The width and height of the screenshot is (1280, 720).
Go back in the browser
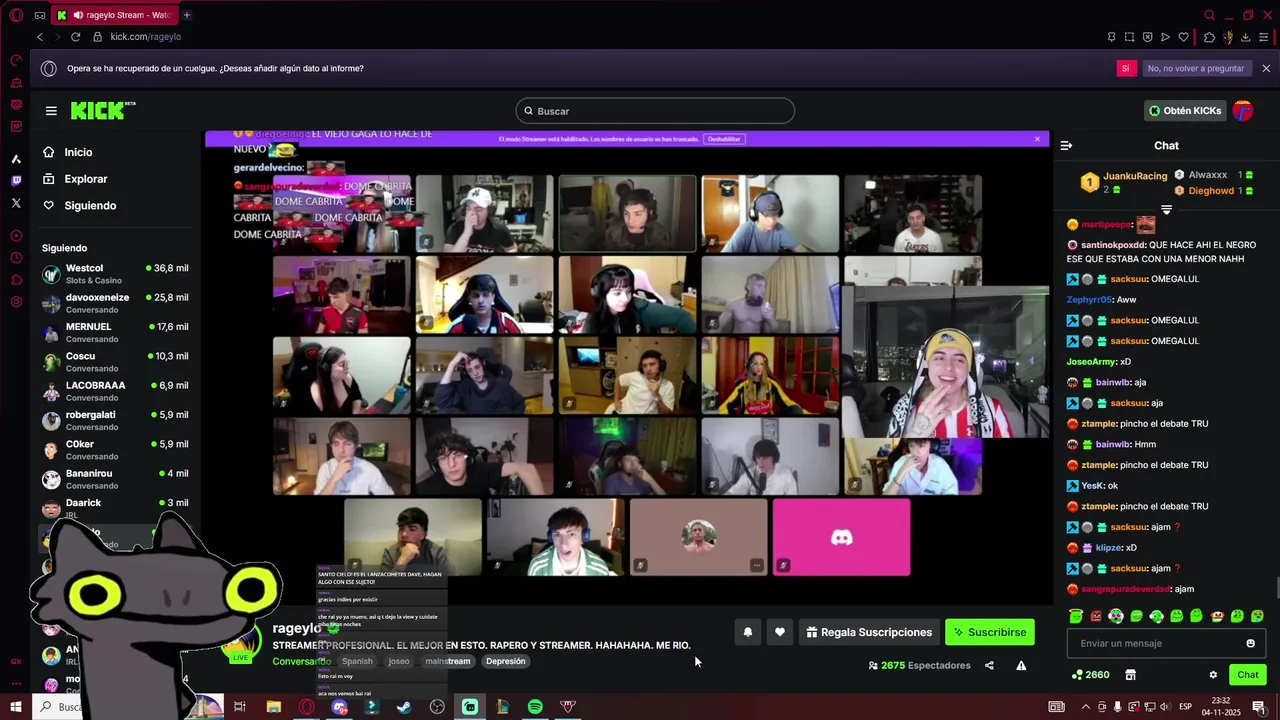point(40,37)
